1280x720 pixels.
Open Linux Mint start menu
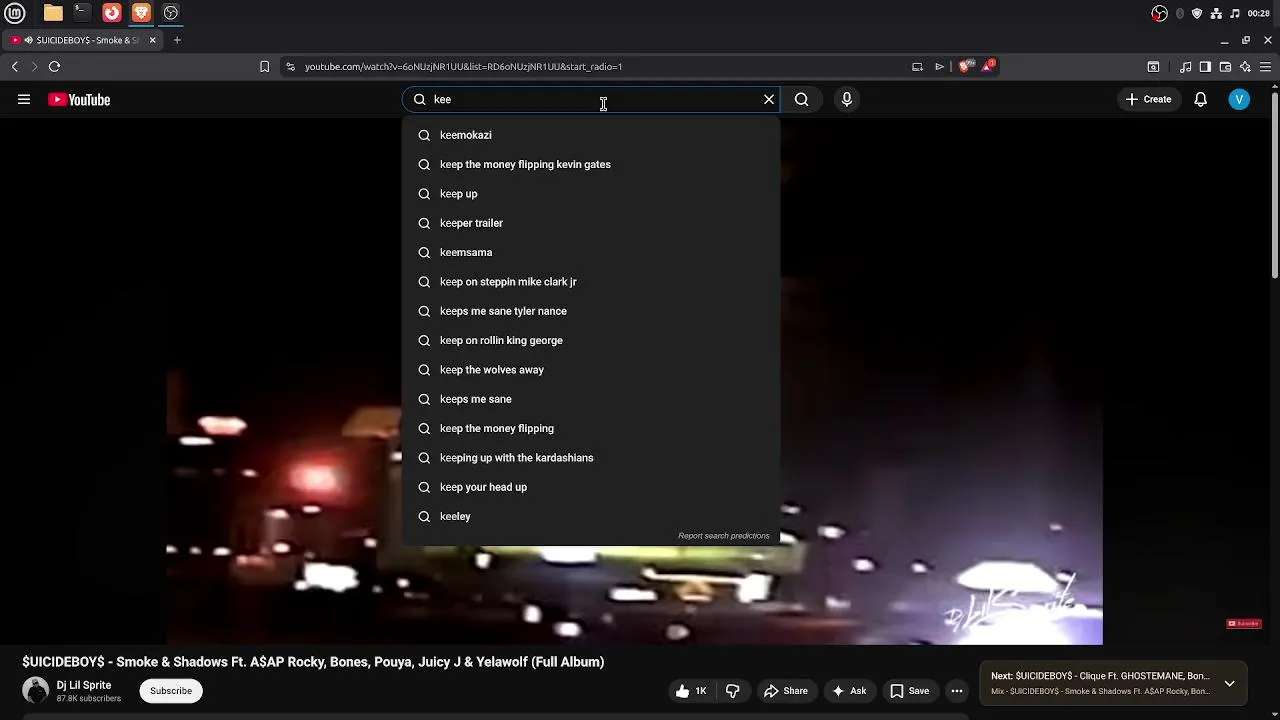pyautogui.click(x=16, y=13)
